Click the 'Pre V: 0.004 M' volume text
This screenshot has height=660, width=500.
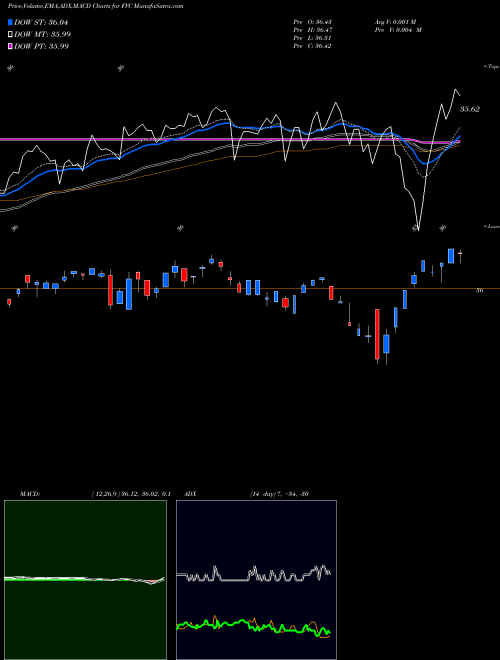click(x=398, y=30)
